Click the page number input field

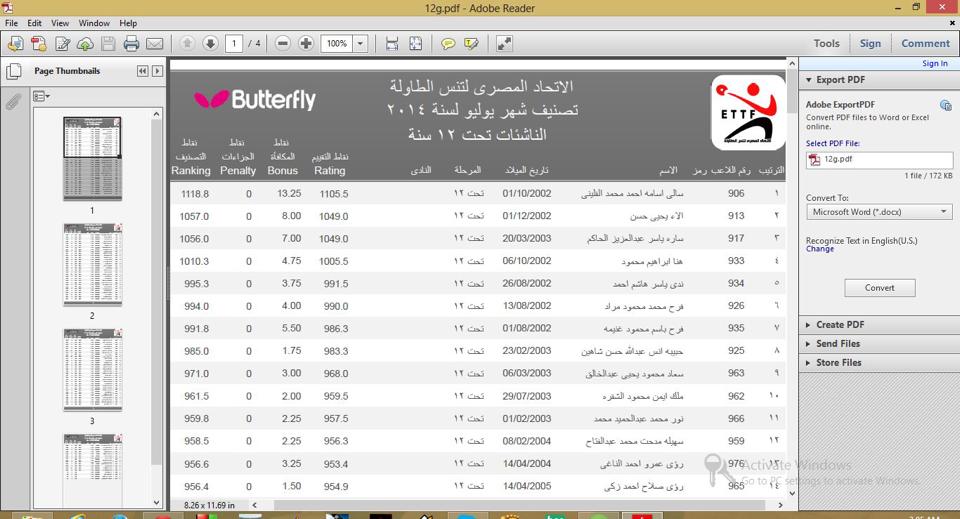(x=233, y=43)
